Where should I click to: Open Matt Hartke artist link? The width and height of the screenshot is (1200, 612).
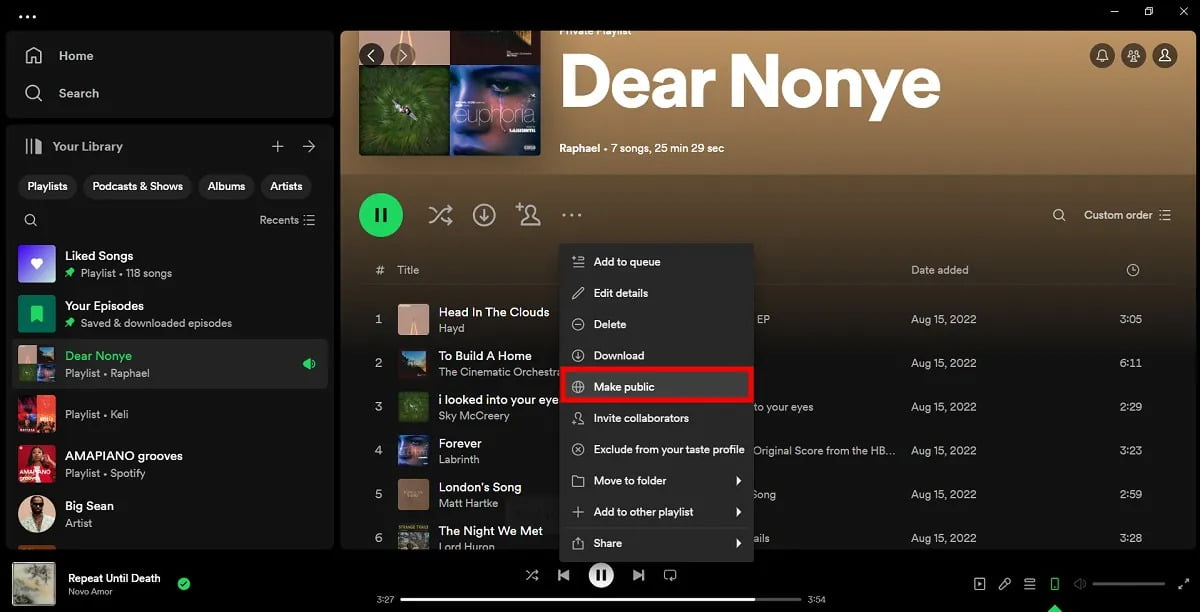[469, 504]
